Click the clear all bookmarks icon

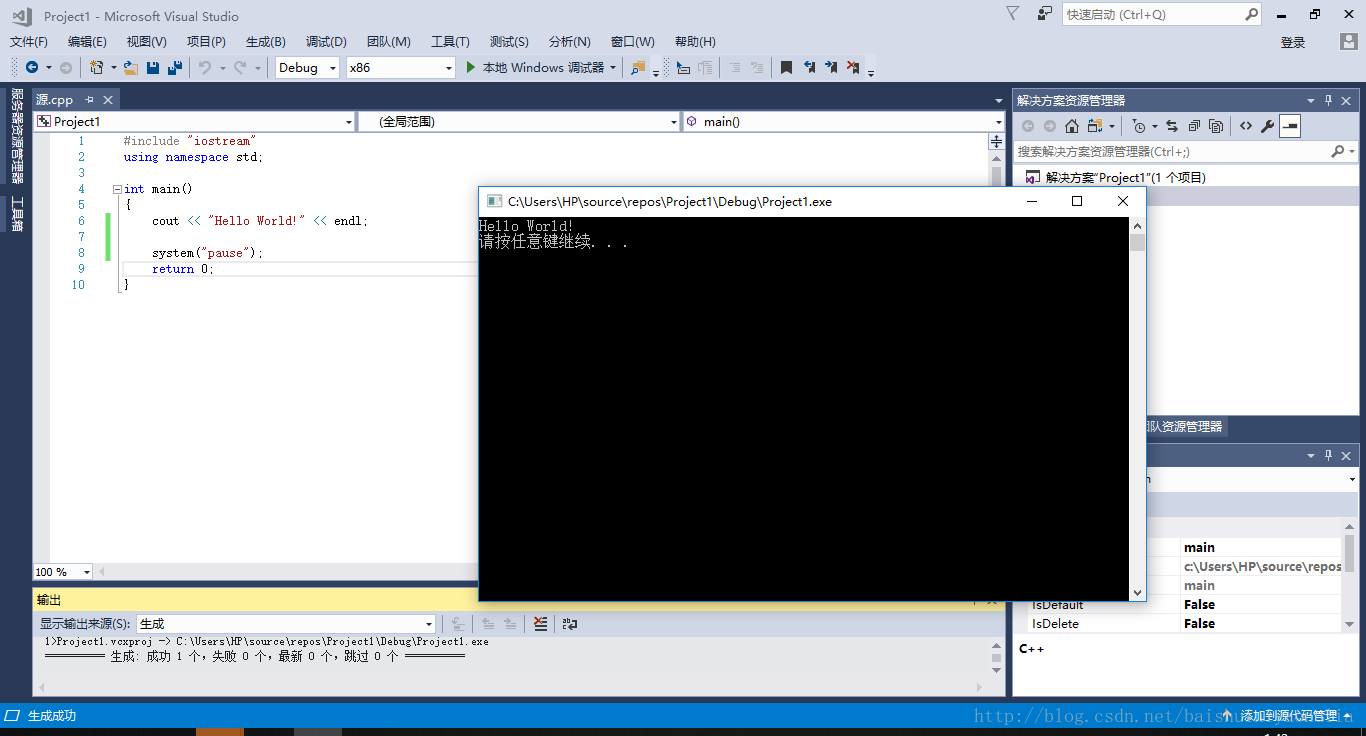(853, 67)
